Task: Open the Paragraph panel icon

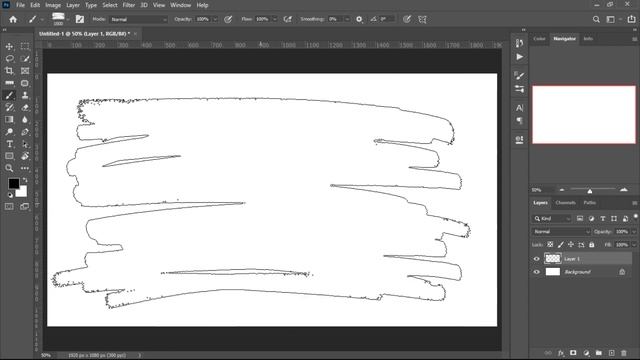Action: coord(520,121)
